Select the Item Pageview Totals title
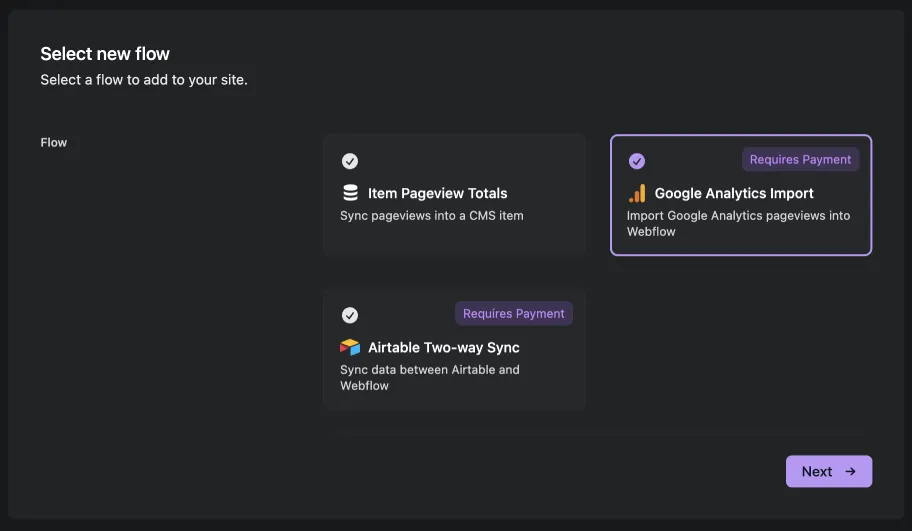The height and width of the screenshot is (531, 912). pos(437,193)
